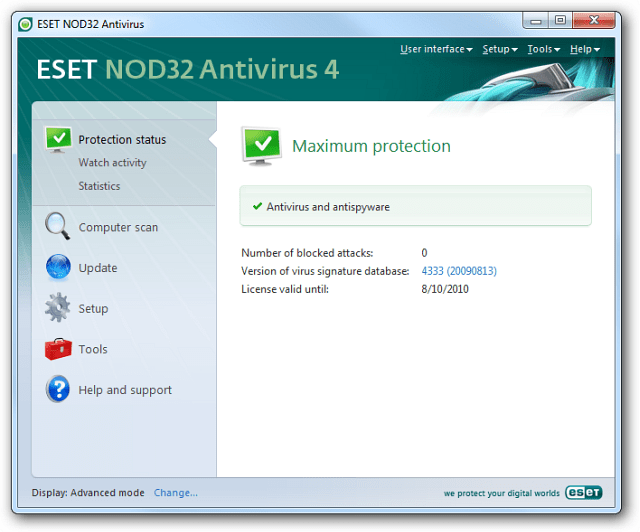
Task: Click the Antivirus and antispyware status entry
Action: point(416,206)
